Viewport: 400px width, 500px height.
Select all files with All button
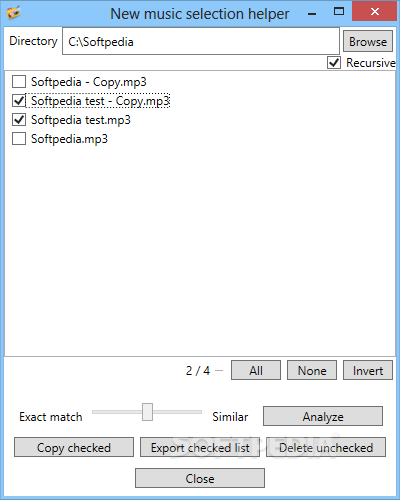coord(256,370)
